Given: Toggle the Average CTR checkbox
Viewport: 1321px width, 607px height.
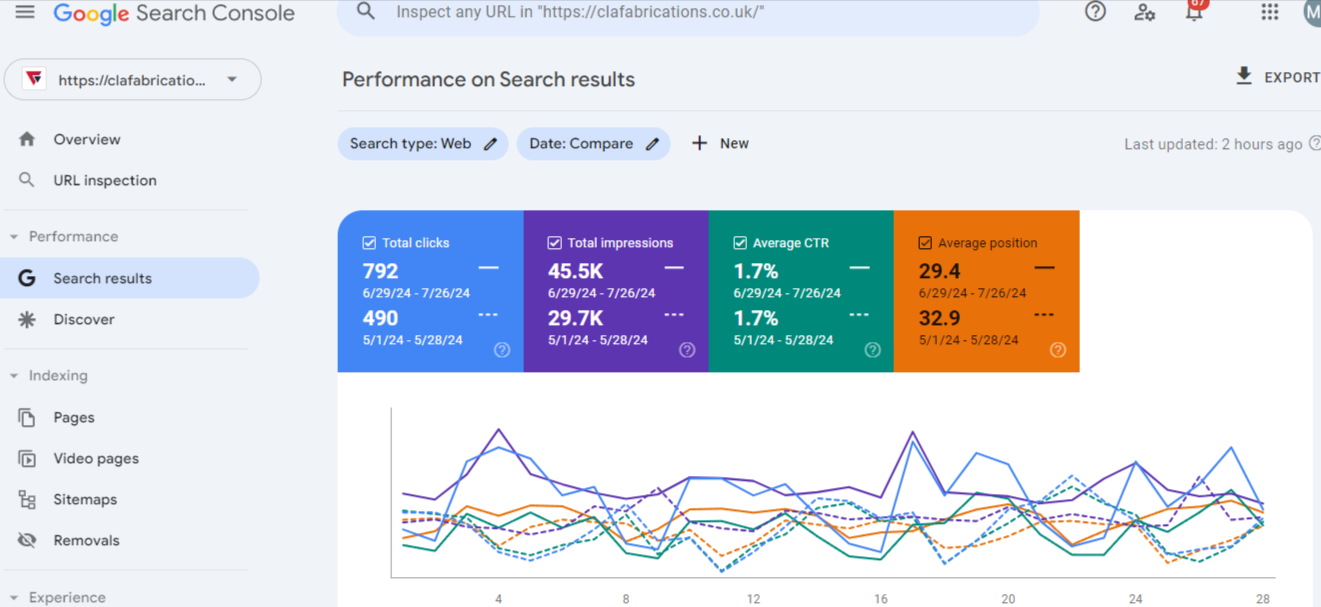Looking at the screenshot, I should pos(740,243).
